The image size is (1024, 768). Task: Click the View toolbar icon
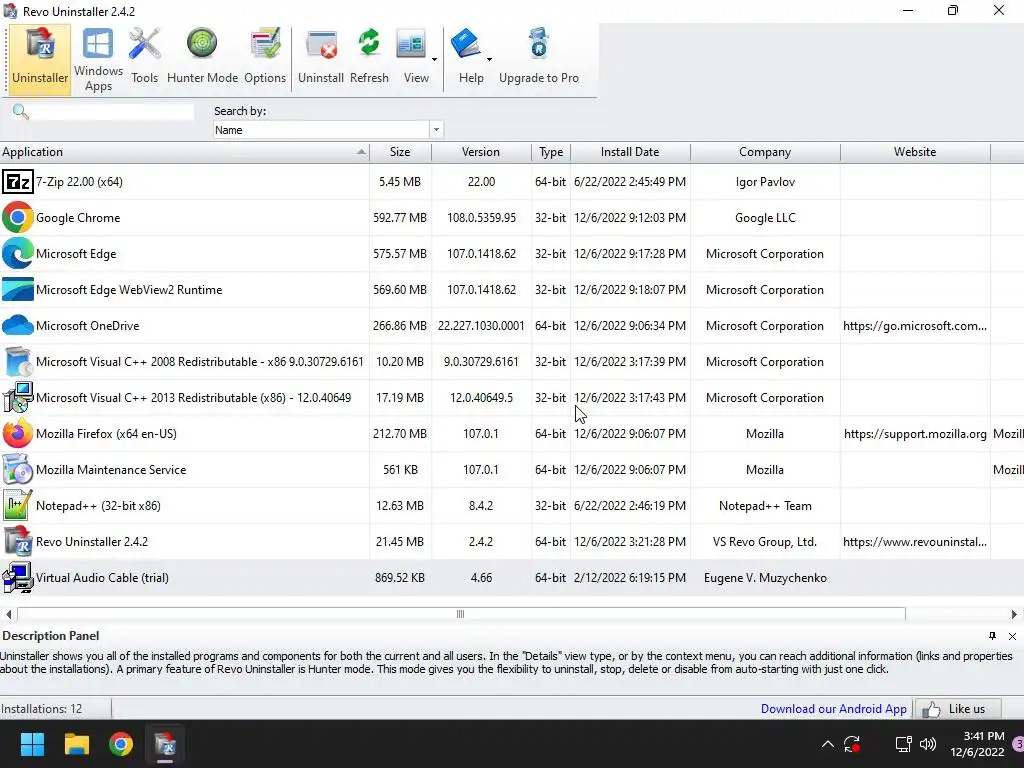411,44
